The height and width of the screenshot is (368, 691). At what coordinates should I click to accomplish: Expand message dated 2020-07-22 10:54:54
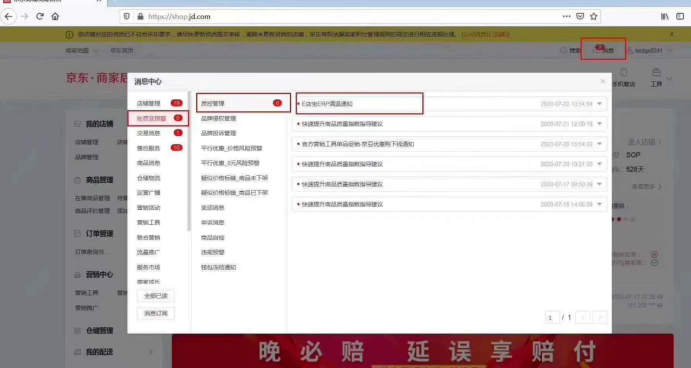599,104
